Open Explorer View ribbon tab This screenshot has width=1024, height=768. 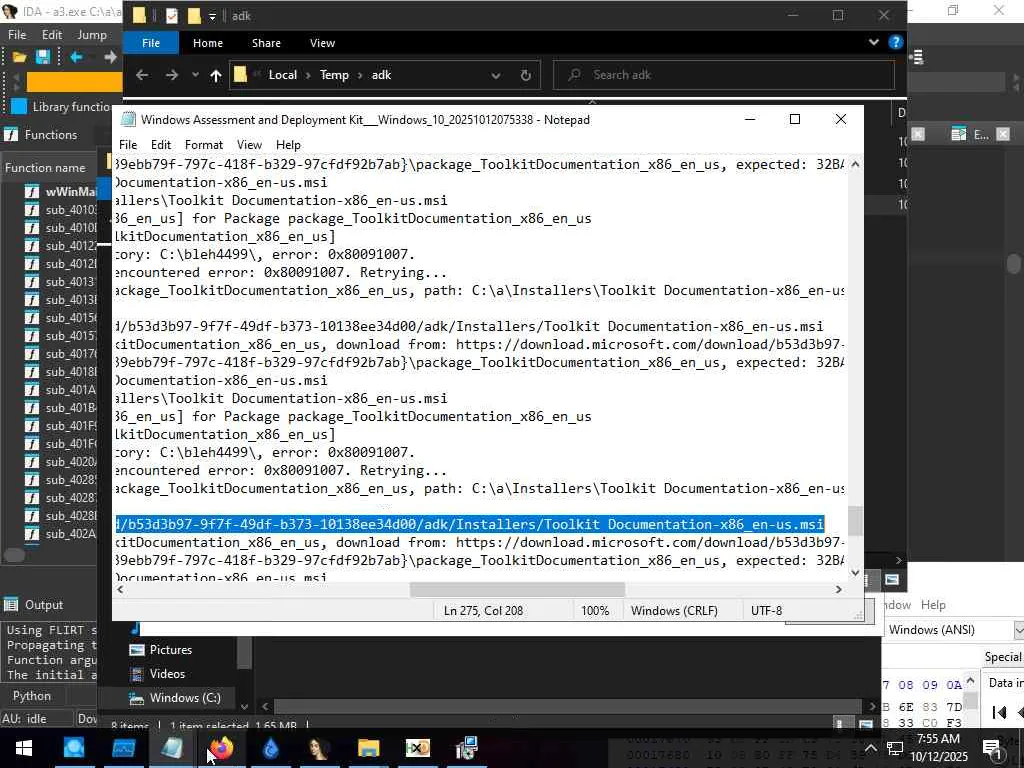coord(323,43)
